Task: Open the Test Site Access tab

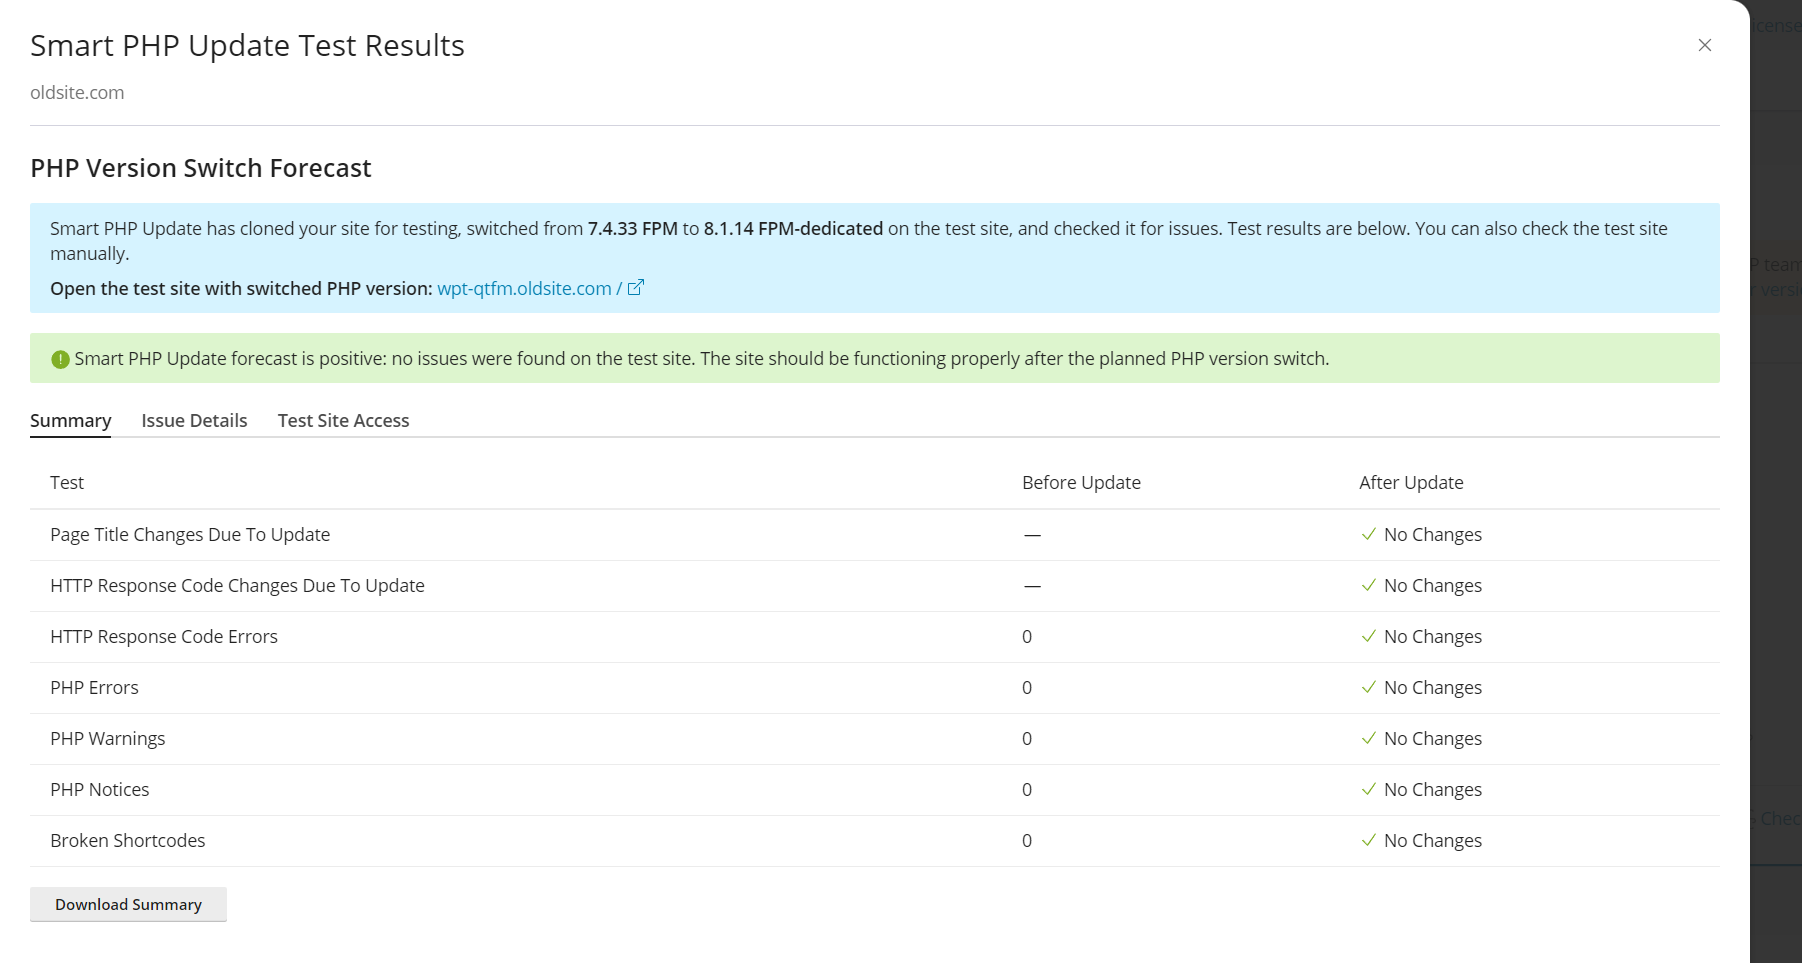Action: pos(343,420)
